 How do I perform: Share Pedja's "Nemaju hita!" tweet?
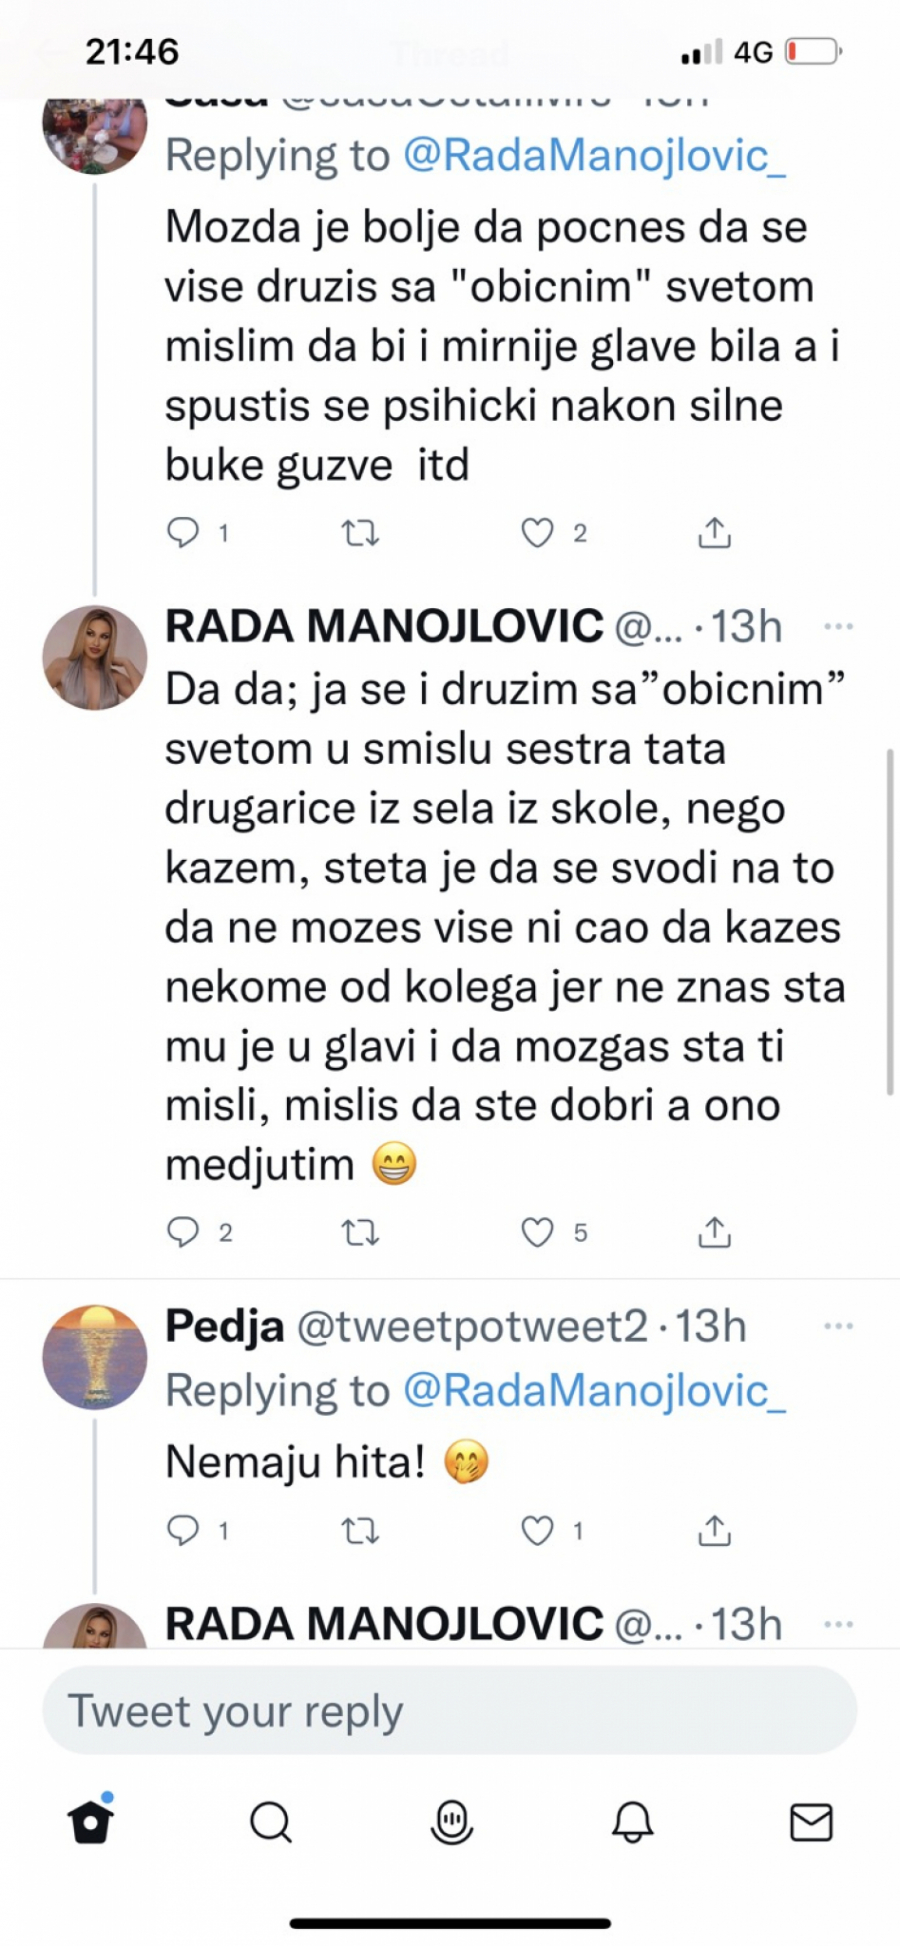coord(714,1530)
